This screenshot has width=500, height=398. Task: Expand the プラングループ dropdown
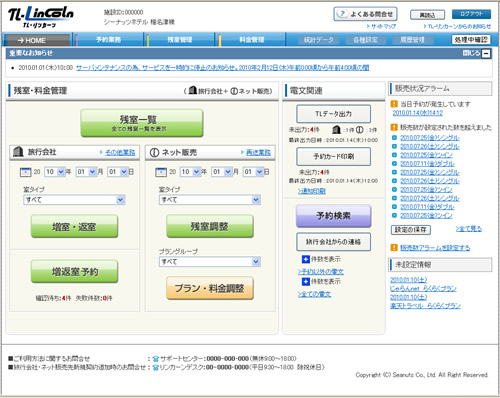[x=210, y=262]
